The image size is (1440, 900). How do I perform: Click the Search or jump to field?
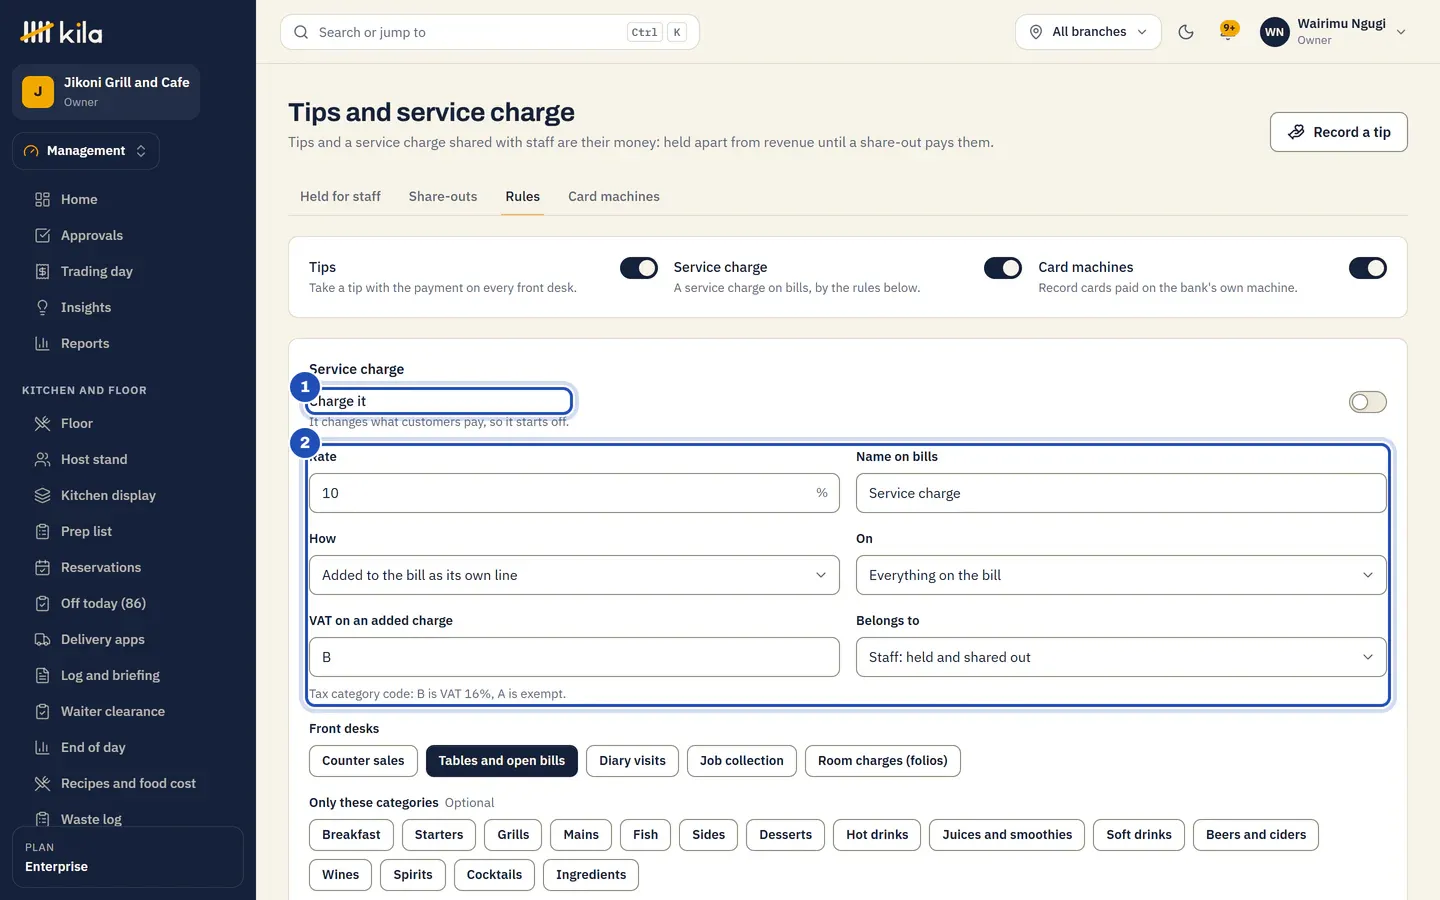[x=490, y=32]
